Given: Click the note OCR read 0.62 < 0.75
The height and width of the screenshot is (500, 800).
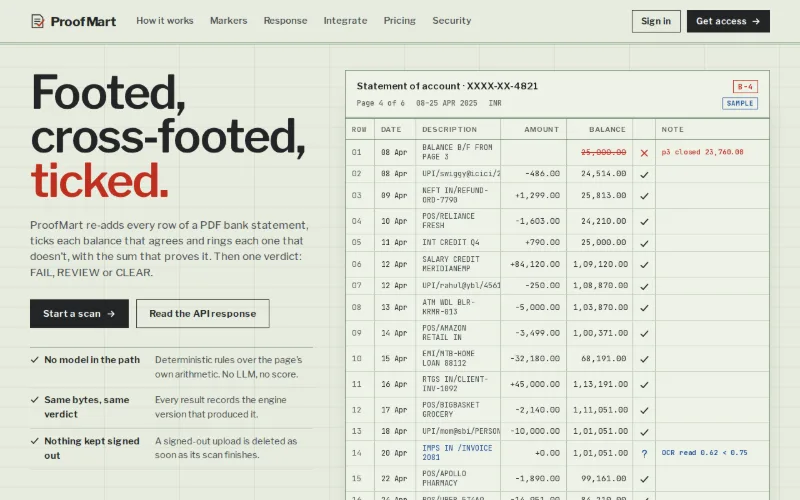Looking at the screenshot, I should coord(704,453).
